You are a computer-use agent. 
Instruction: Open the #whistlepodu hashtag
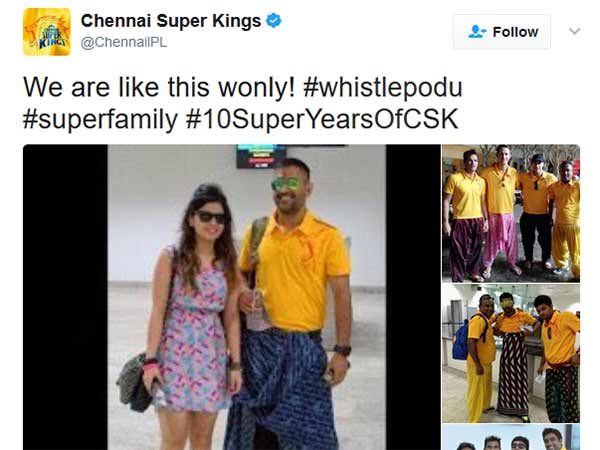[x=383, y=88]
